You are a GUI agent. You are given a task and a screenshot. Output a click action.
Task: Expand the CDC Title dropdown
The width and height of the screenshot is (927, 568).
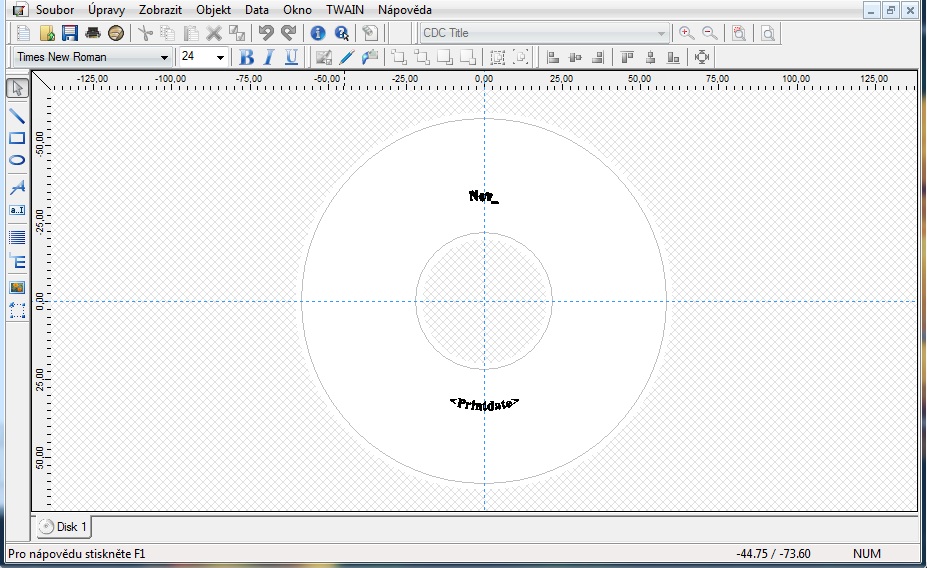[661, 33]
